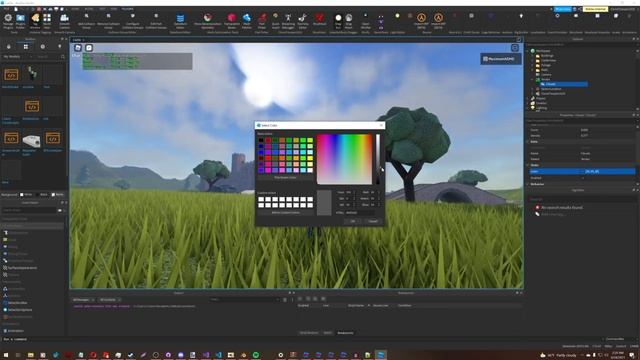Click the Add to Custom Colors button
This screenshot has width=640, height=360.
coord(285,213)
